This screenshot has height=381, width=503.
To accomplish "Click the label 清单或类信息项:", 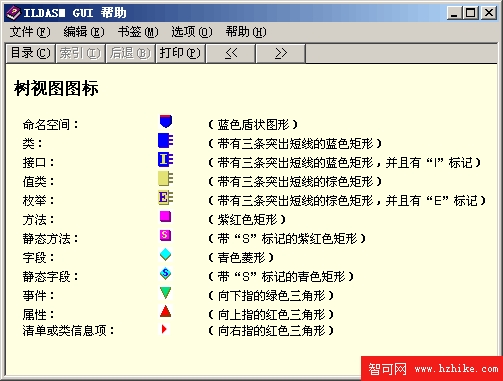I will tap(68, 331).
